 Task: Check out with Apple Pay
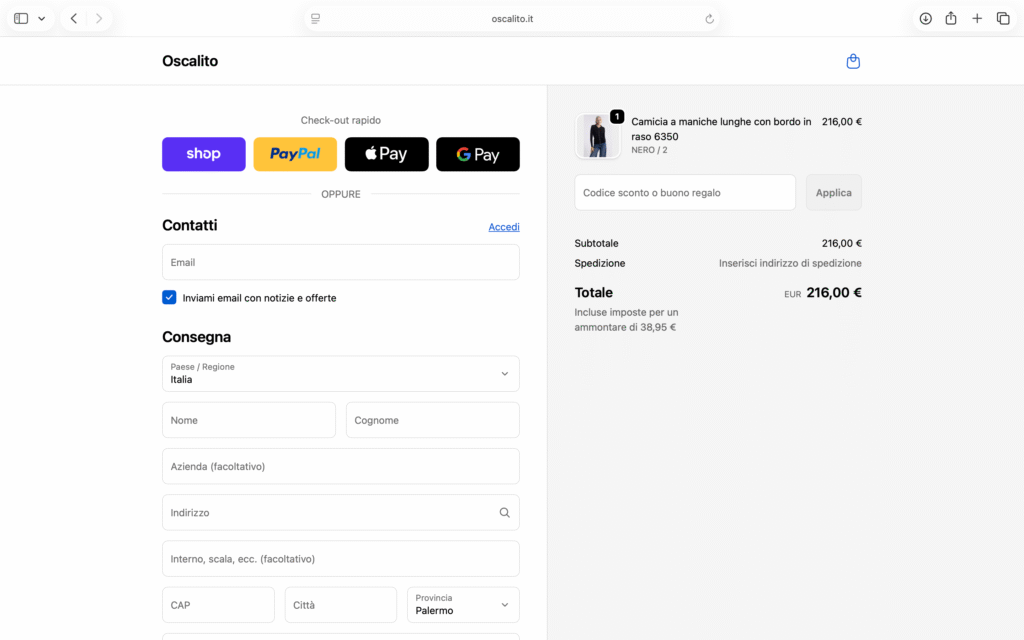387,154
